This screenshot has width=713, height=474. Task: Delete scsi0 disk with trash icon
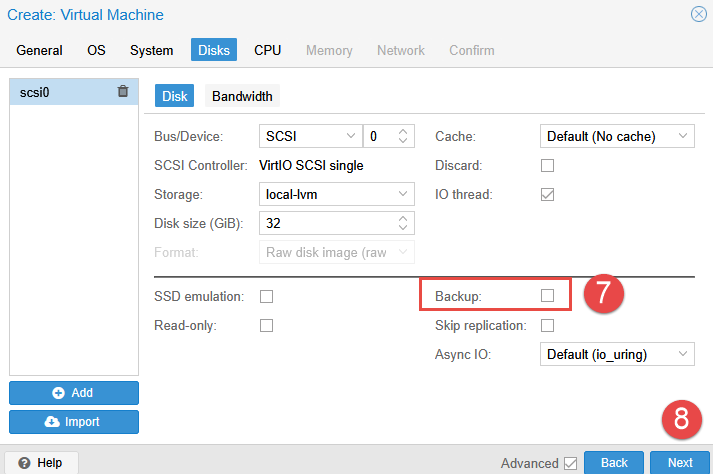(123, 92)
